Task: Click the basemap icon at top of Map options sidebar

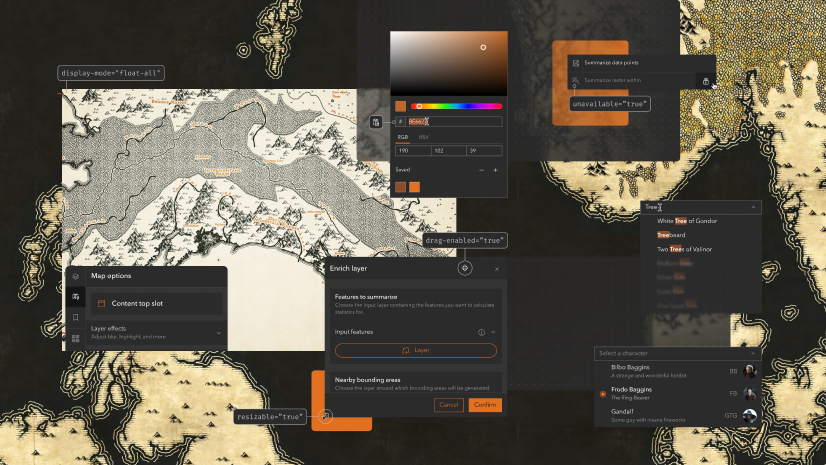Action: tap(75, 276)
